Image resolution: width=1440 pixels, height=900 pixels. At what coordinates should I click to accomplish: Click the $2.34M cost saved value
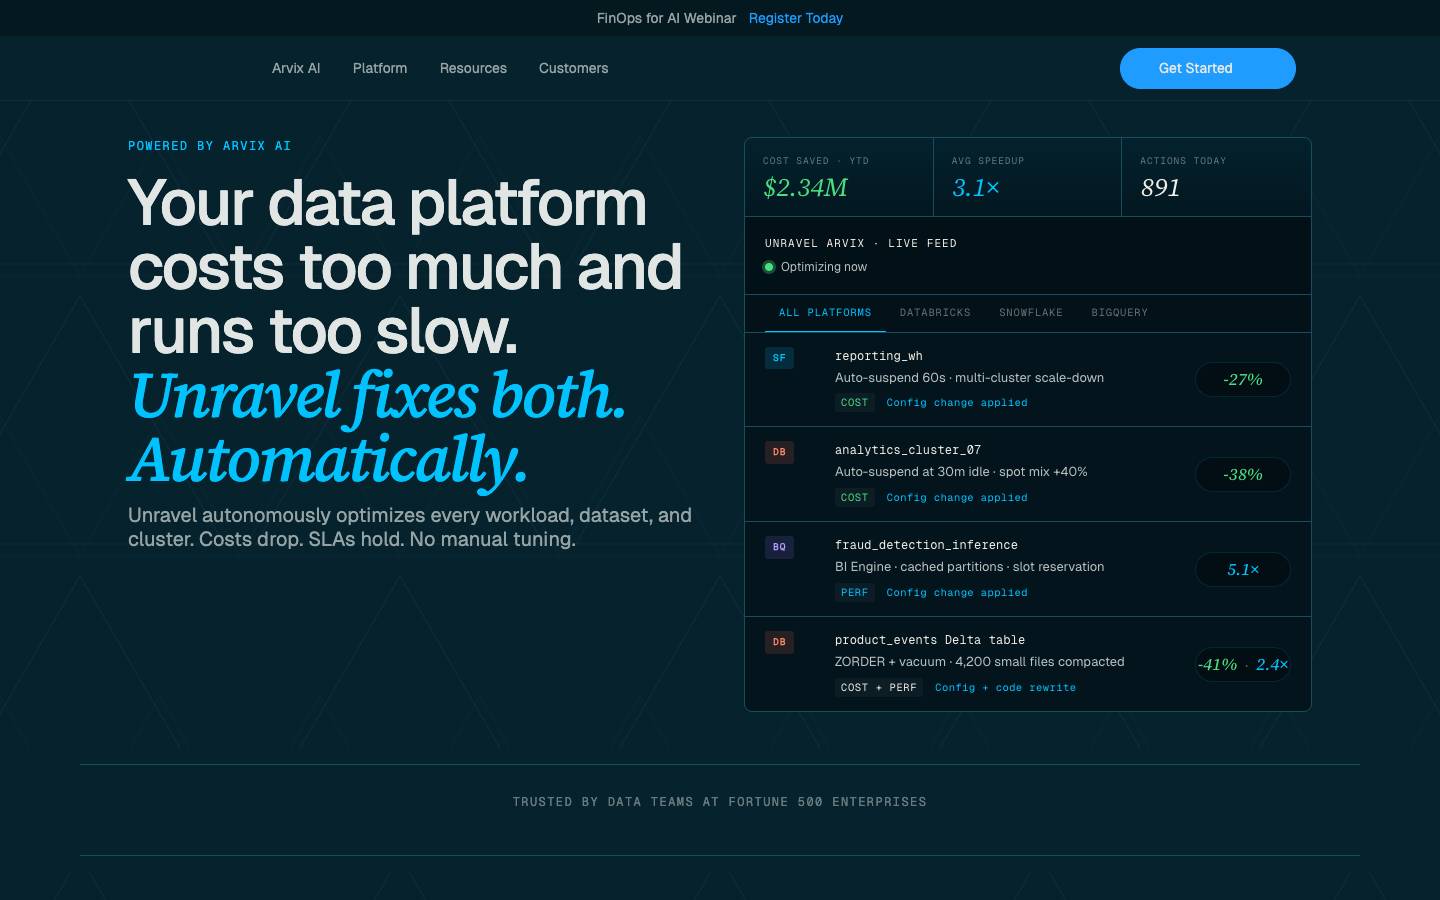click(805, 188)
